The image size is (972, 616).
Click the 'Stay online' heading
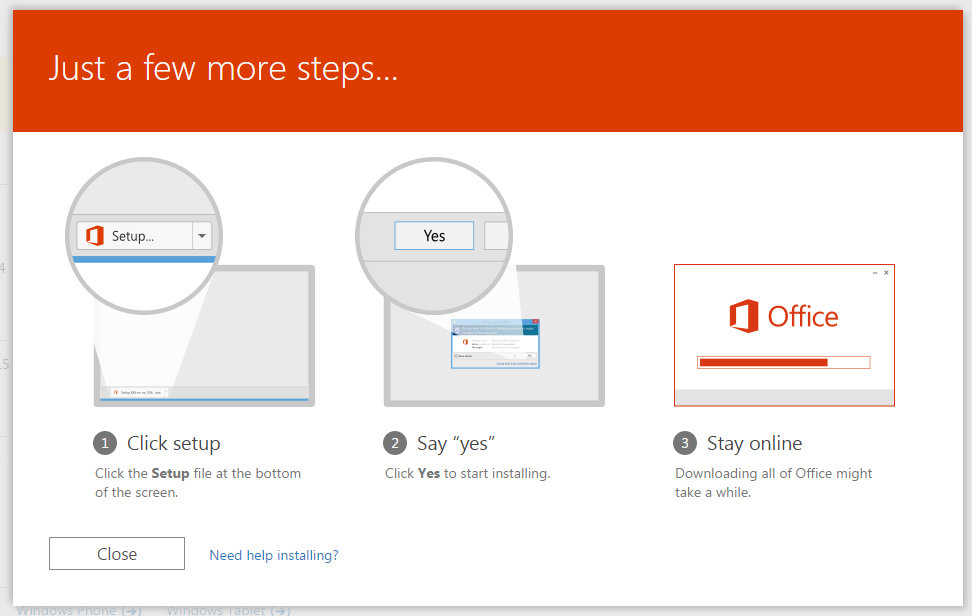(754, 443)
